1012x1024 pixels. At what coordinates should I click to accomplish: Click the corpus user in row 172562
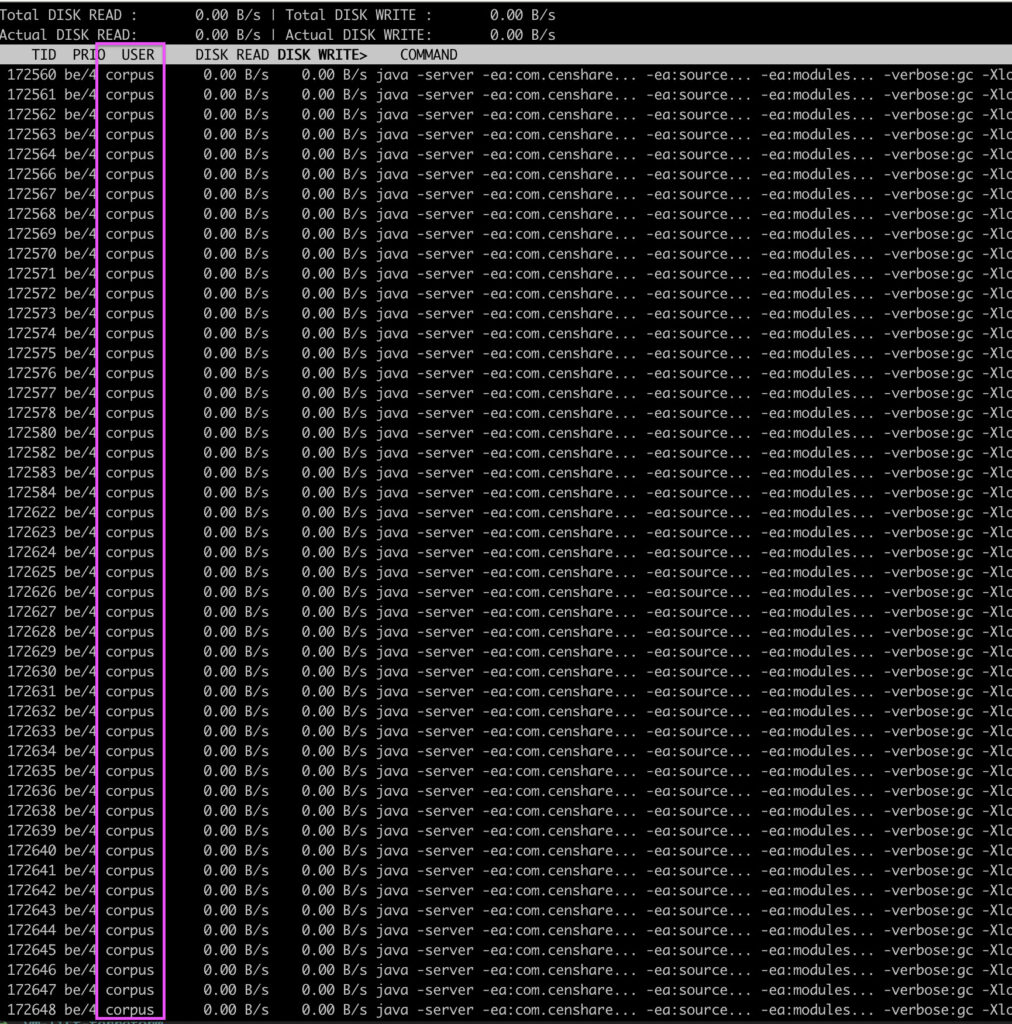pos(130,115)
